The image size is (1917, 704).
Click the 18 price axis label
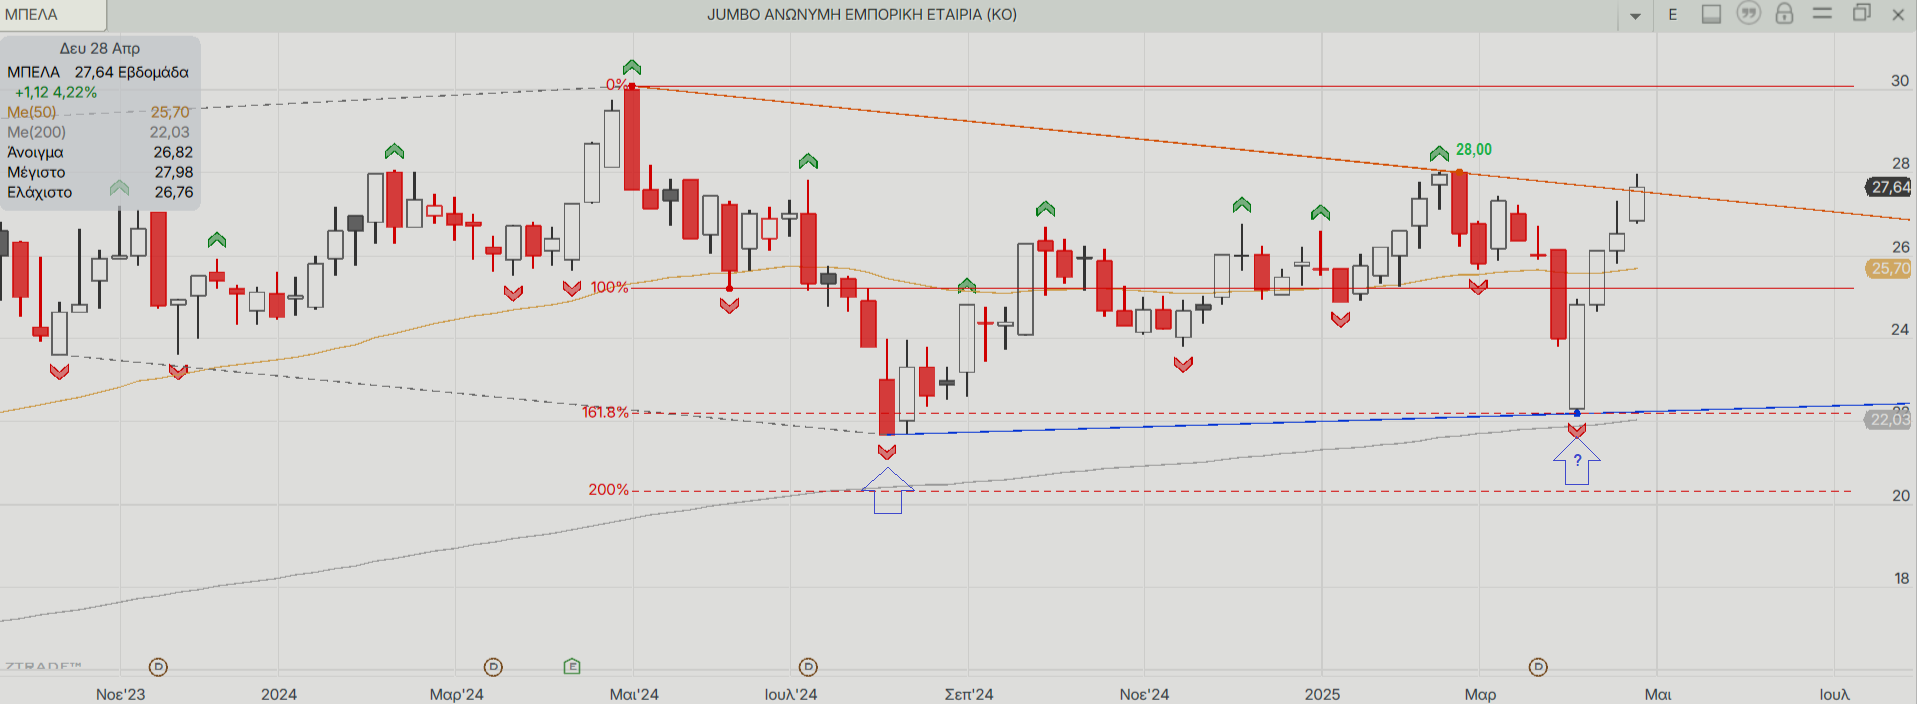click(1901, 578)
